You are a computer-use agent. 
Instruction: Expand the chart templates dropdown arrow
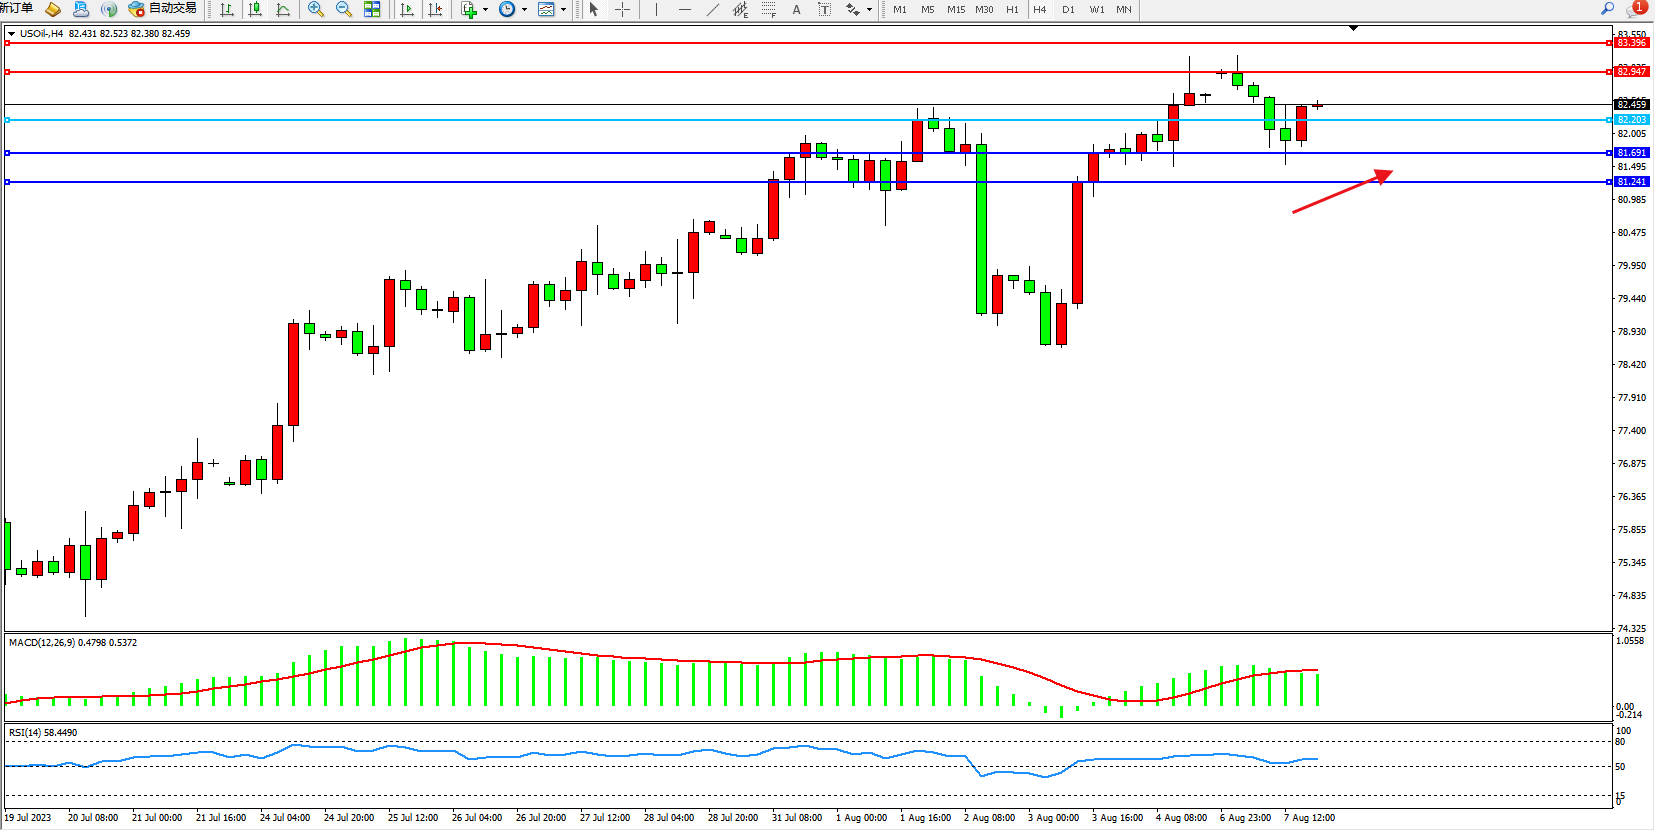coord(563,9)
